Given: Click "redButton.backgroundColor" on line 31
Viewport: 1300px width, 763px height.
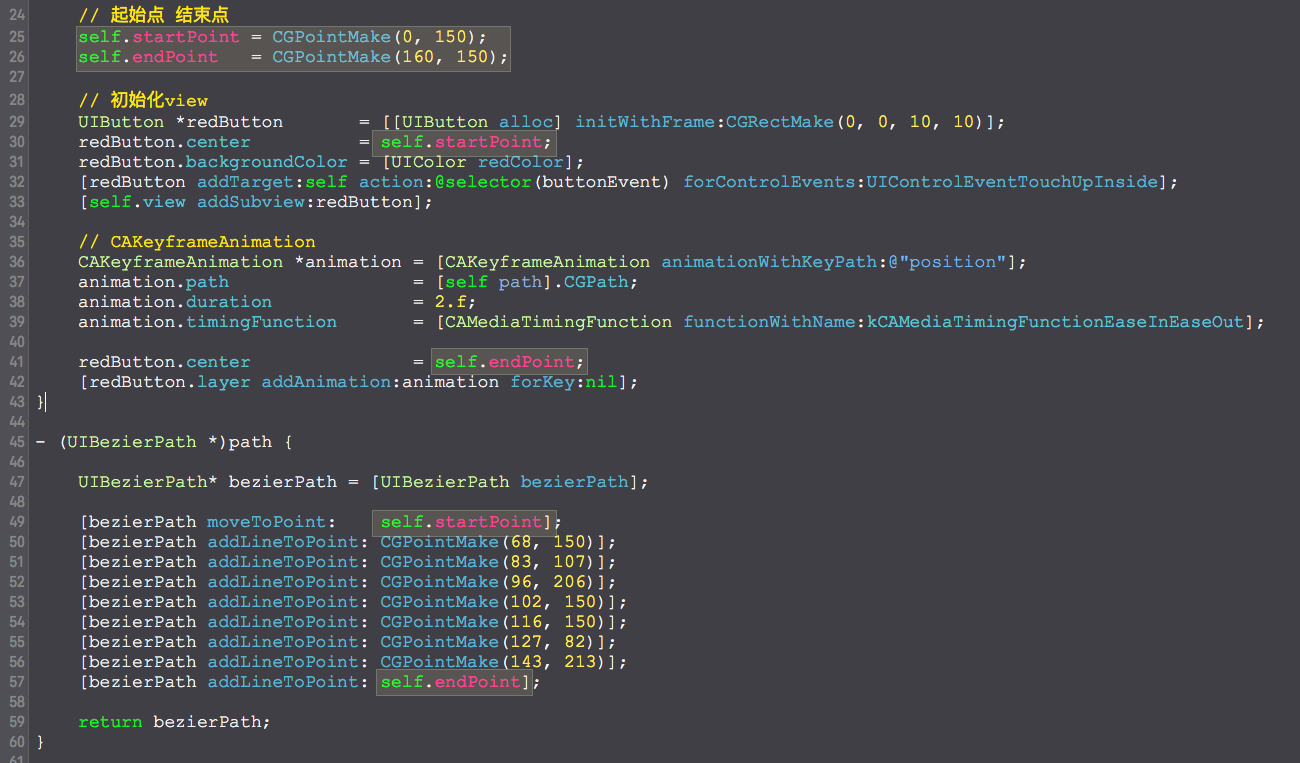Looking at the screenshot, I should pyautogui.click(x=213, y=162).
